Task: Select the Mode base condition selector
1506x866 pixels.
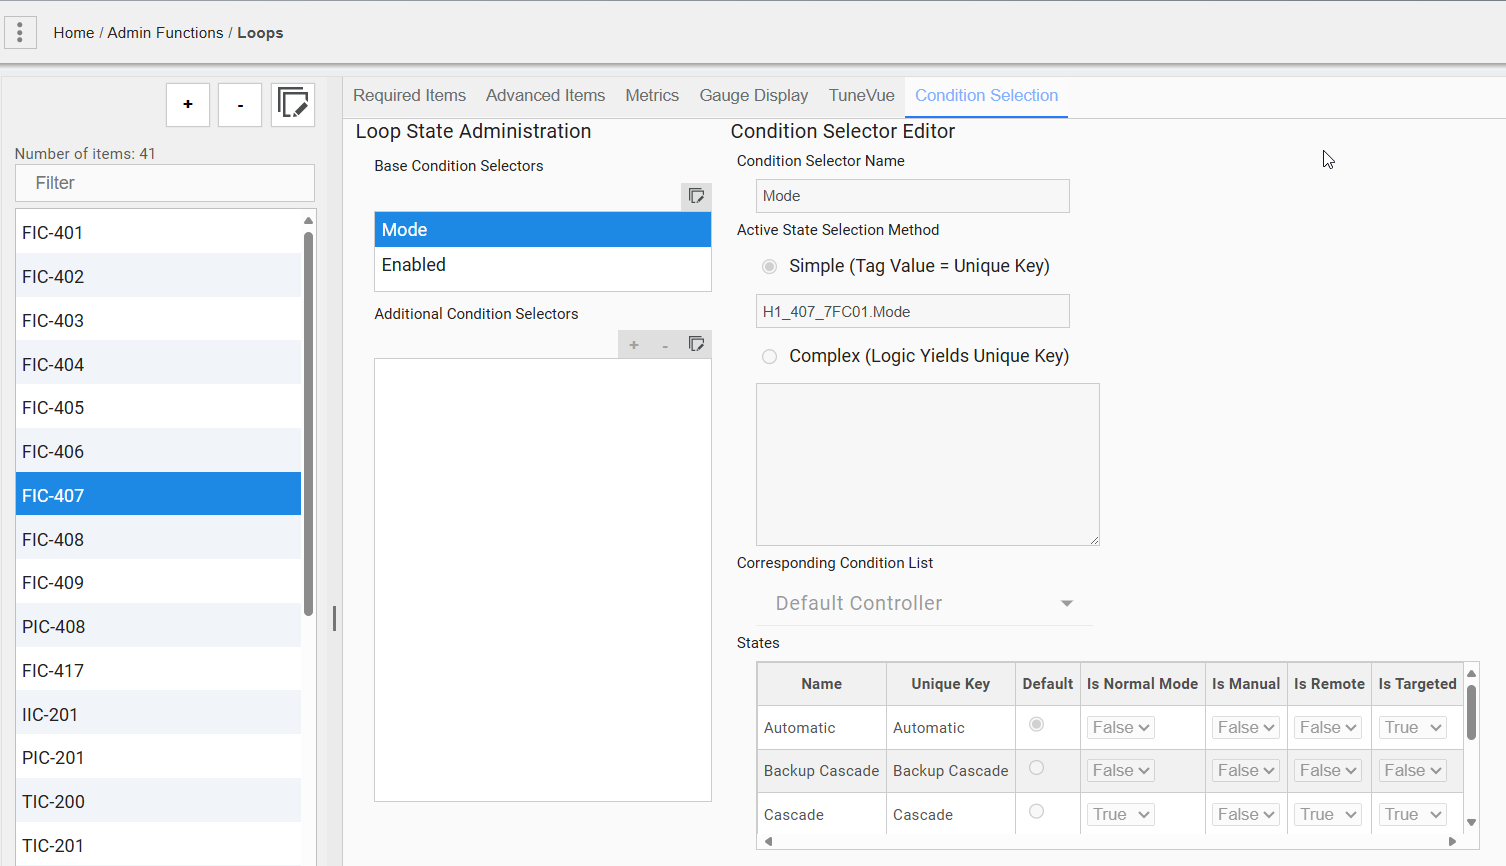Action: point(543,230)
